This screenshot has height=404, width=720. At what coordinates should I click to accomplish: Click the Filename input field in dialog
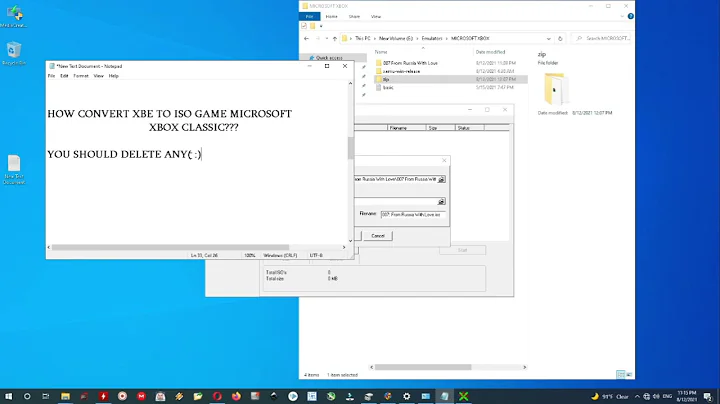413,214
